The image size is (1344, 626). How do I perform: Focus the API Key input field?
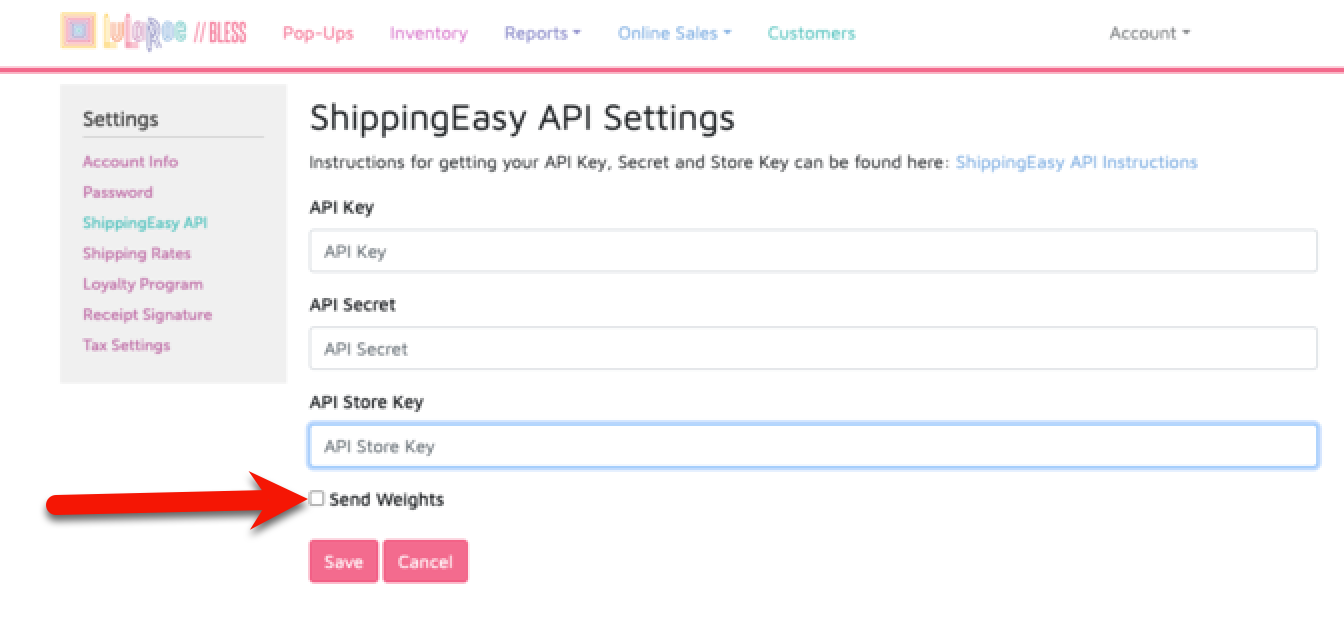click(813, 251)
